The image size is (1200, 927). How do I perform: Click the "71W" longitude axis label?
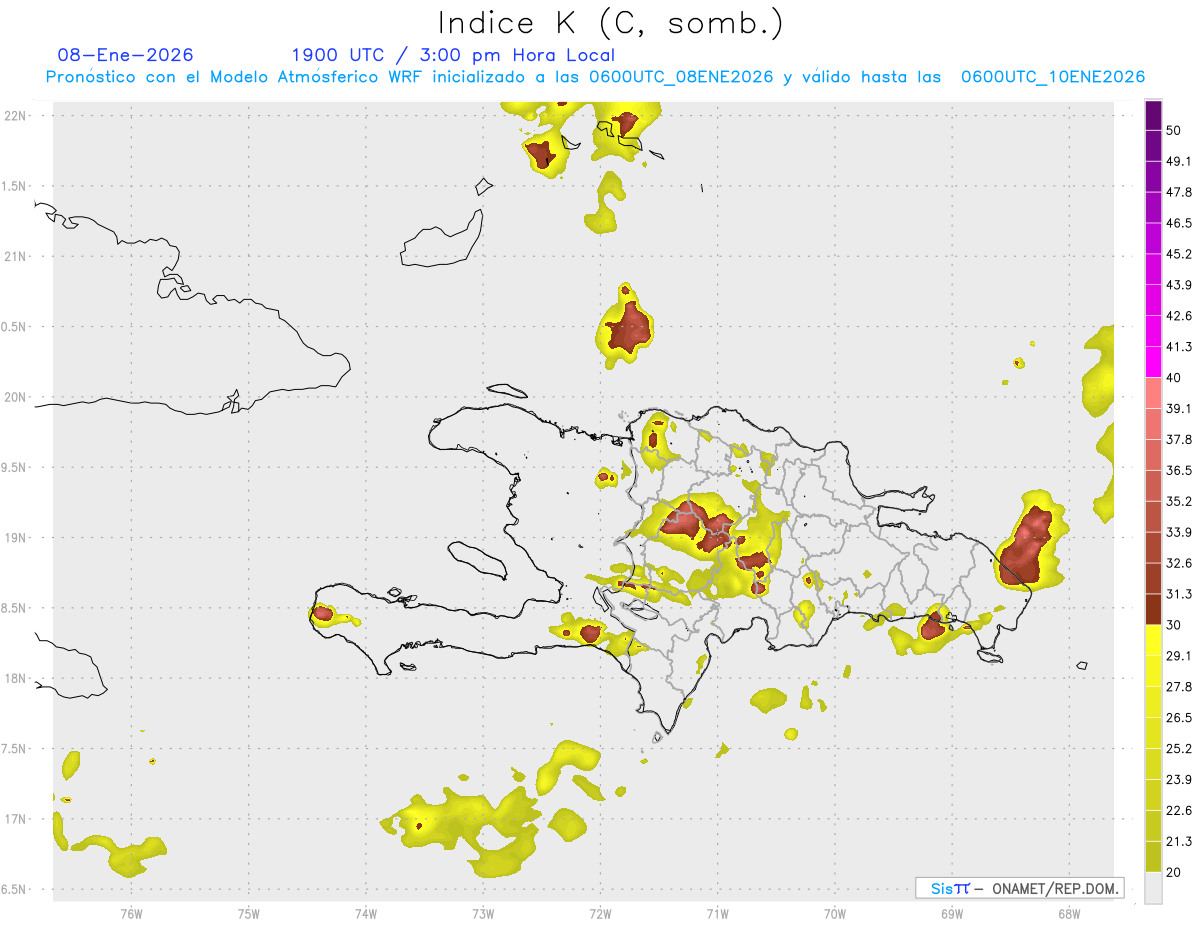tap(717, 913)
